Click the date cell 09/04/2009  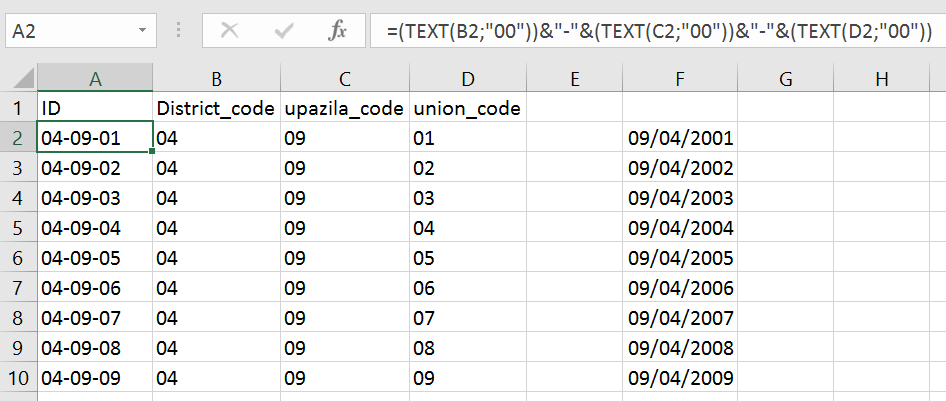[680, 380]
